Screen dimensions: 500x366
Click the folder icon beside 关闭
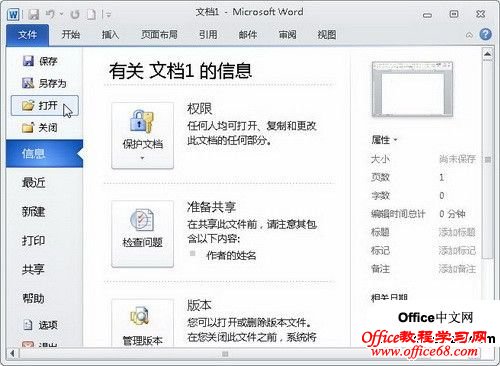point(28,127)
